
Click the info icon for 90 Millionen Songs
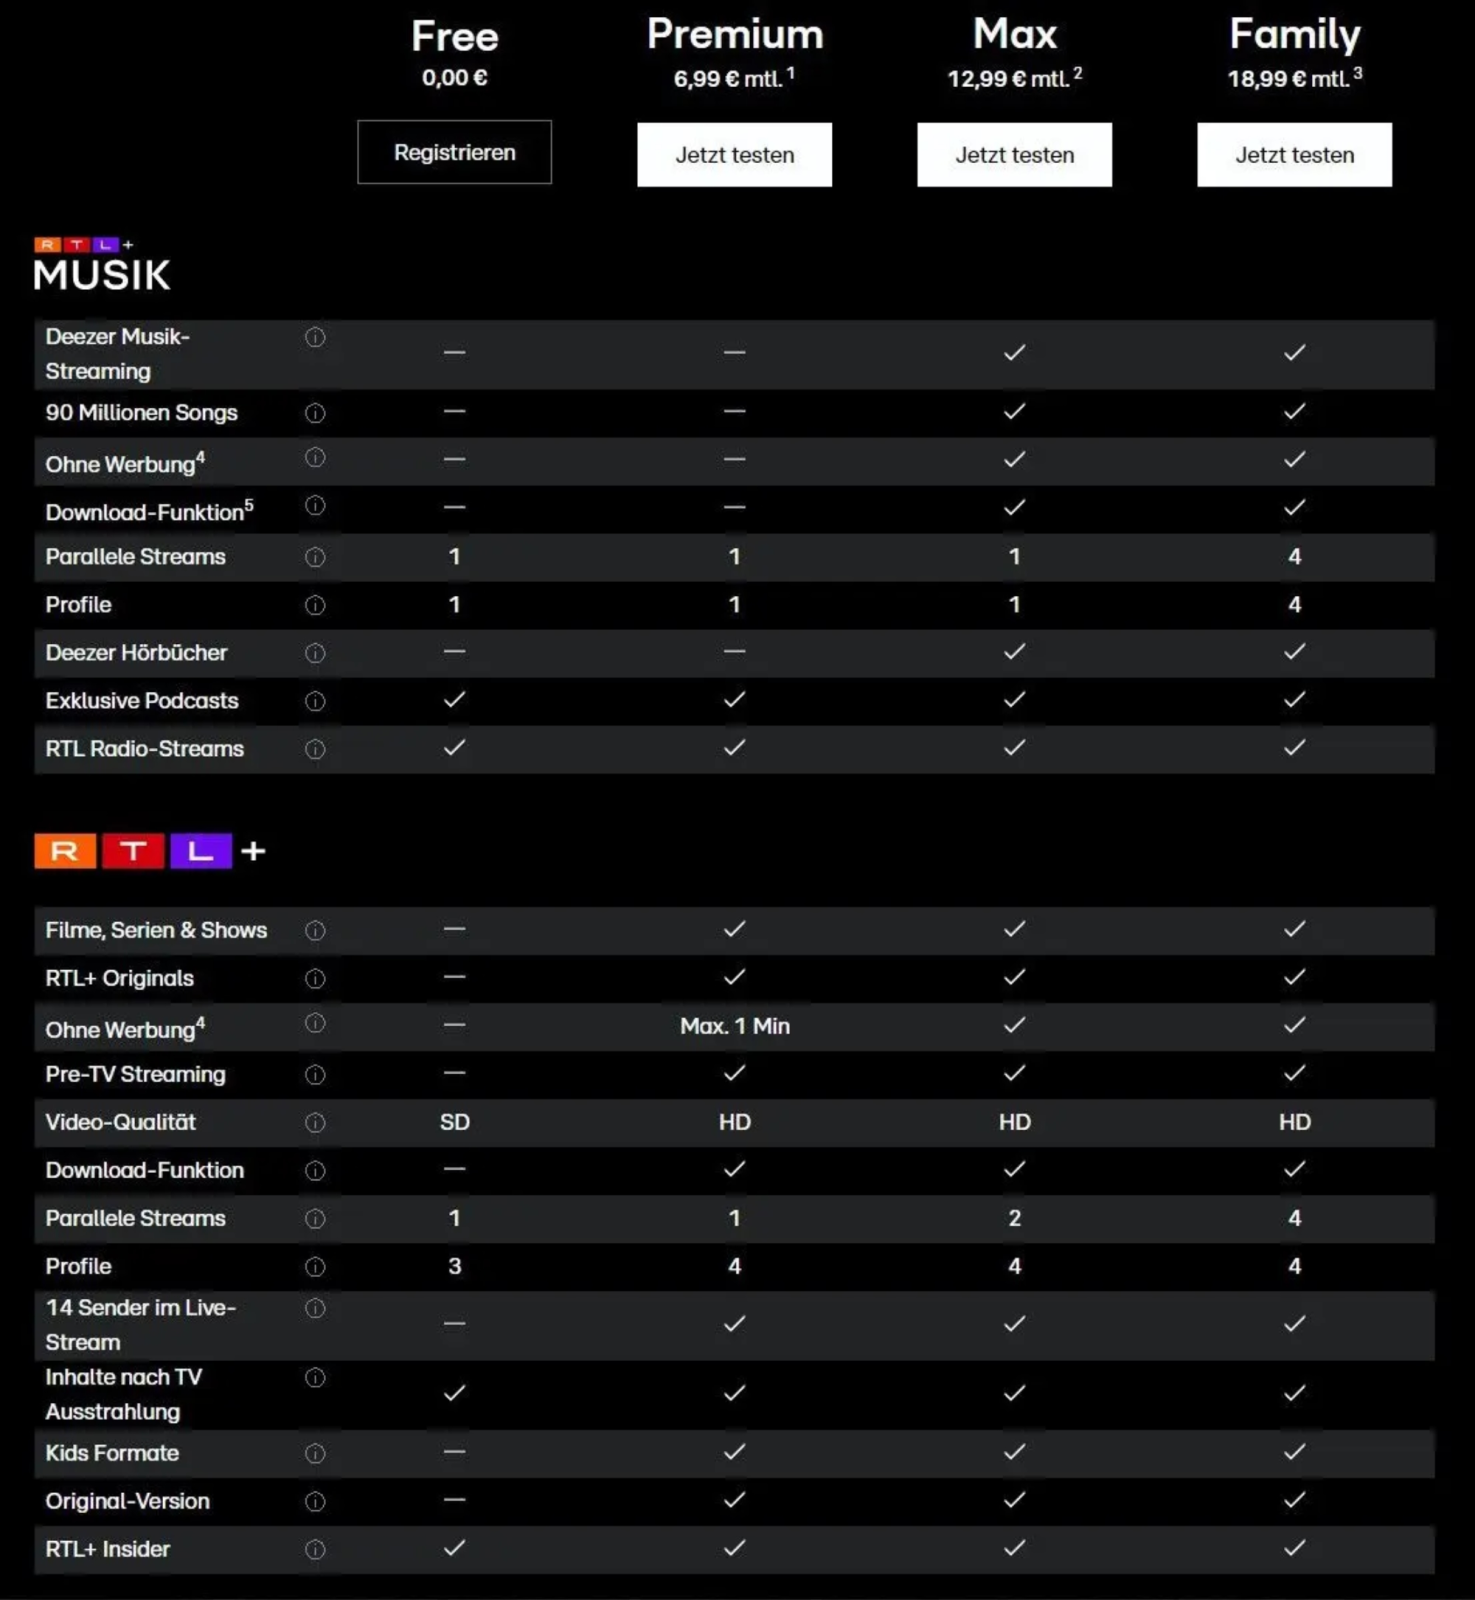pos(315,413)
